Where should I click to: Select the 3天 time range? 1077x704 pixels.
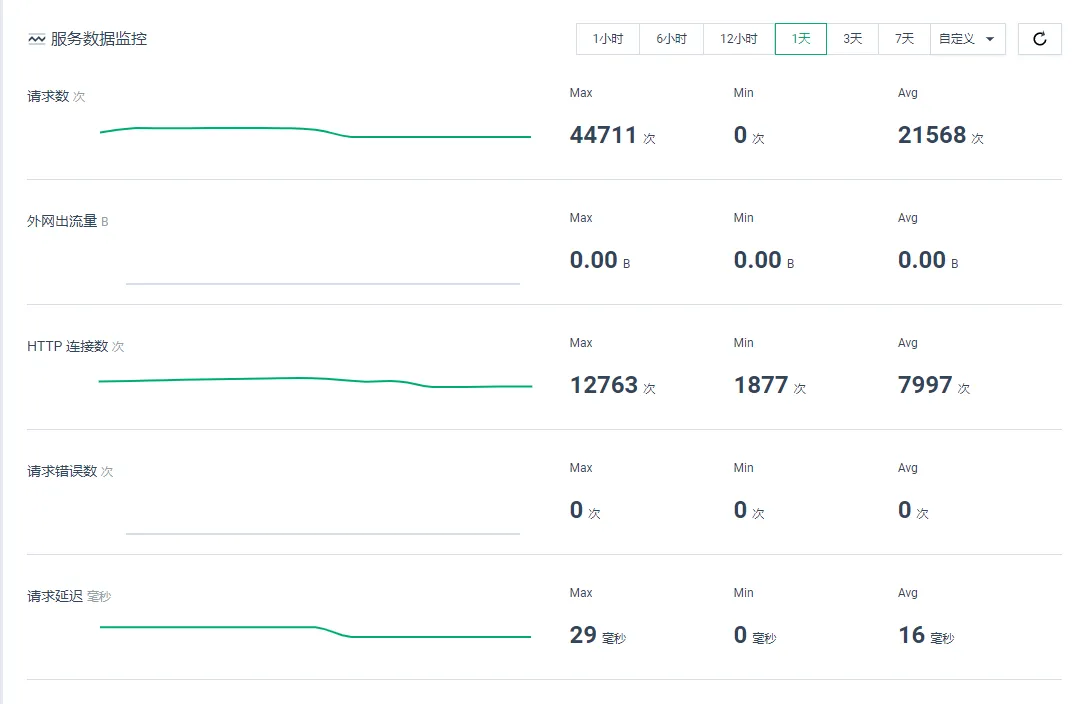pyautogui.click(x=852, y=39)
